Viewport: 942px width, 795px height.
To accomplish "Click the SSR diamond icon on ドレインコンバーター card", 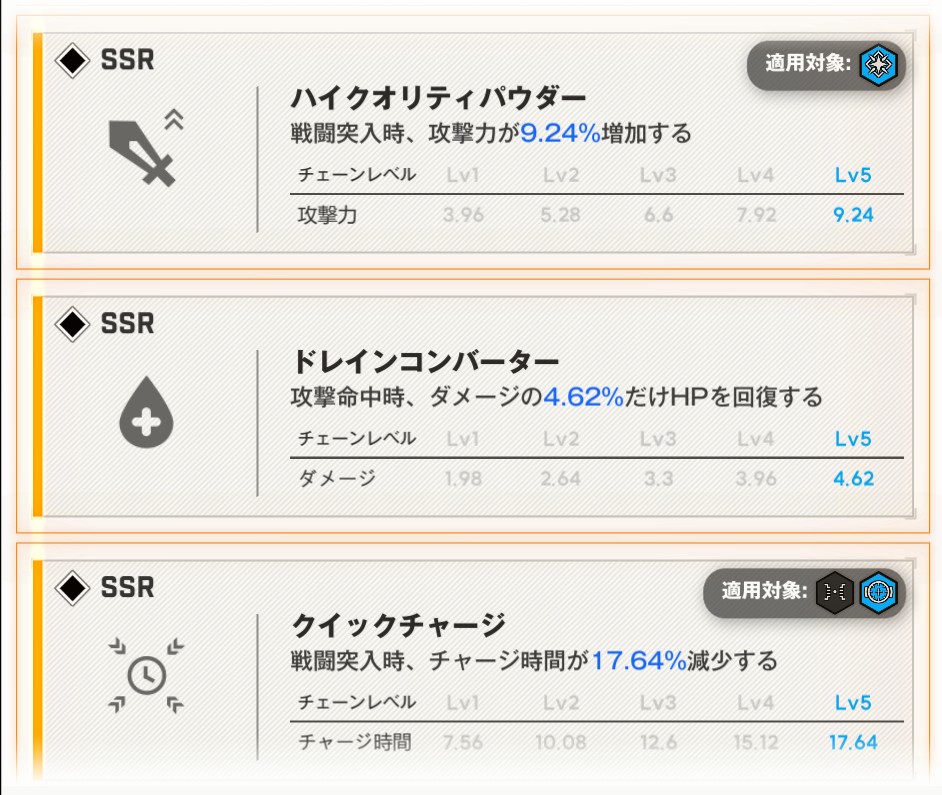I will 72,324.
